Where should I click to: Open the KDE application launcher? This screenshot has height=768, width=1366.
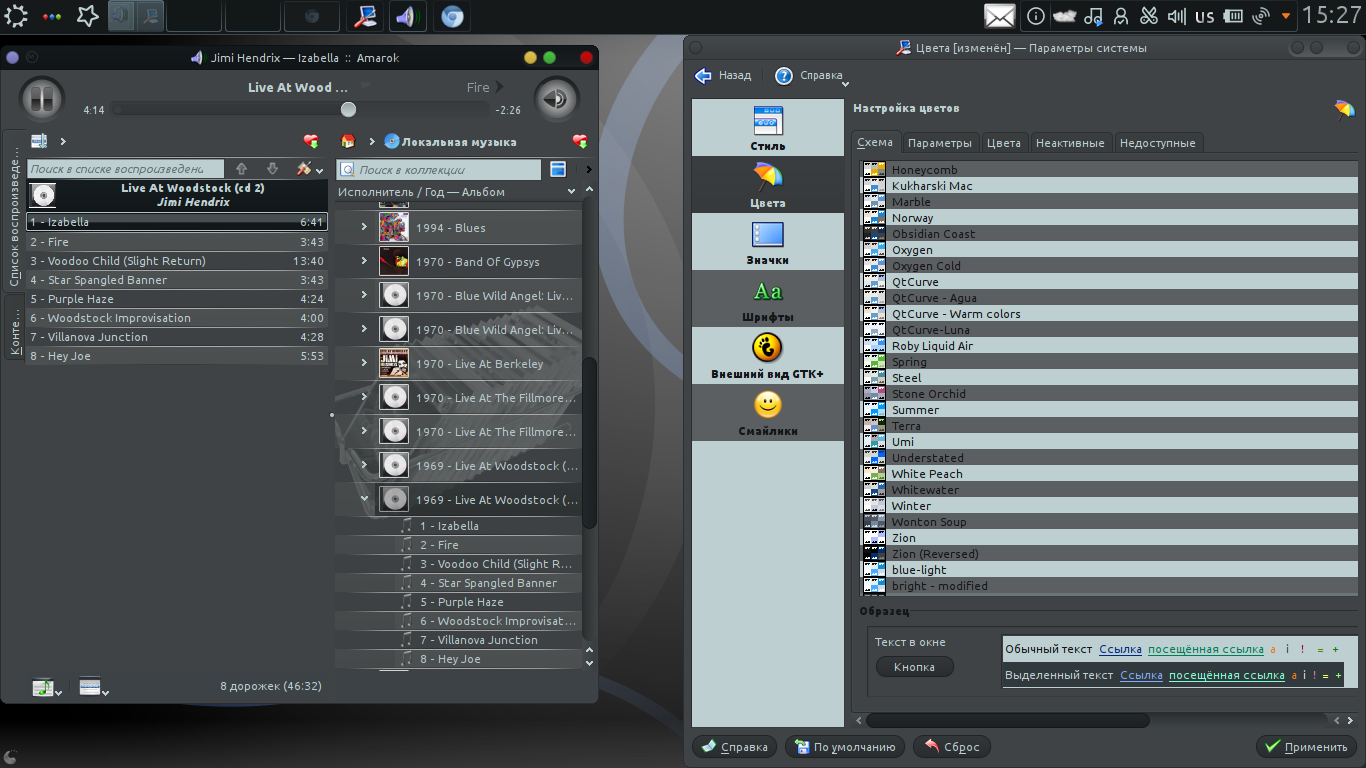pyautogui.click(x=16, y=16)
